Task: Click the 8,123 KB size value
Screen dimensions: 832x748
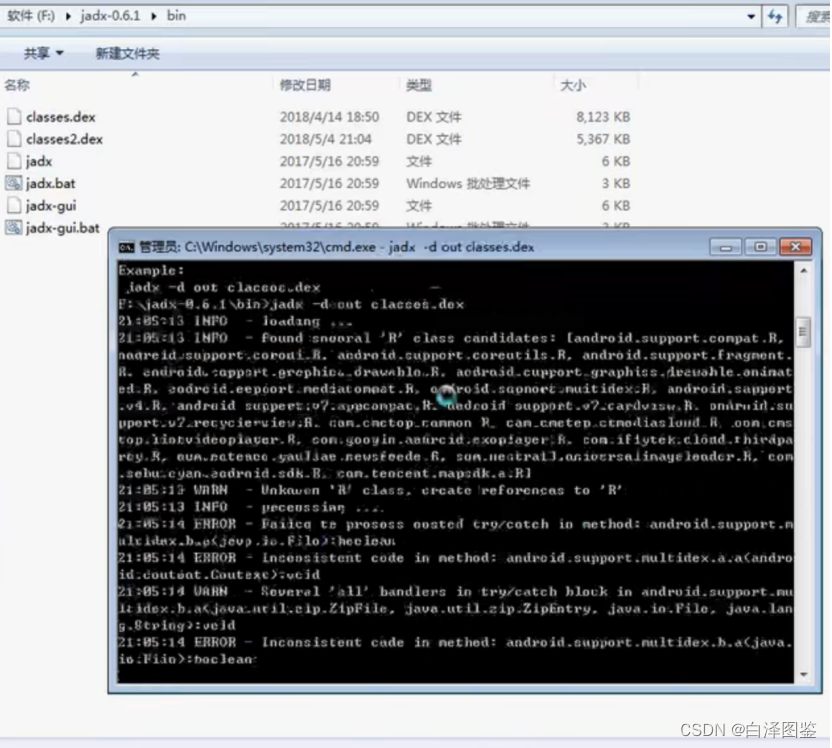Action: coord(603,117)
